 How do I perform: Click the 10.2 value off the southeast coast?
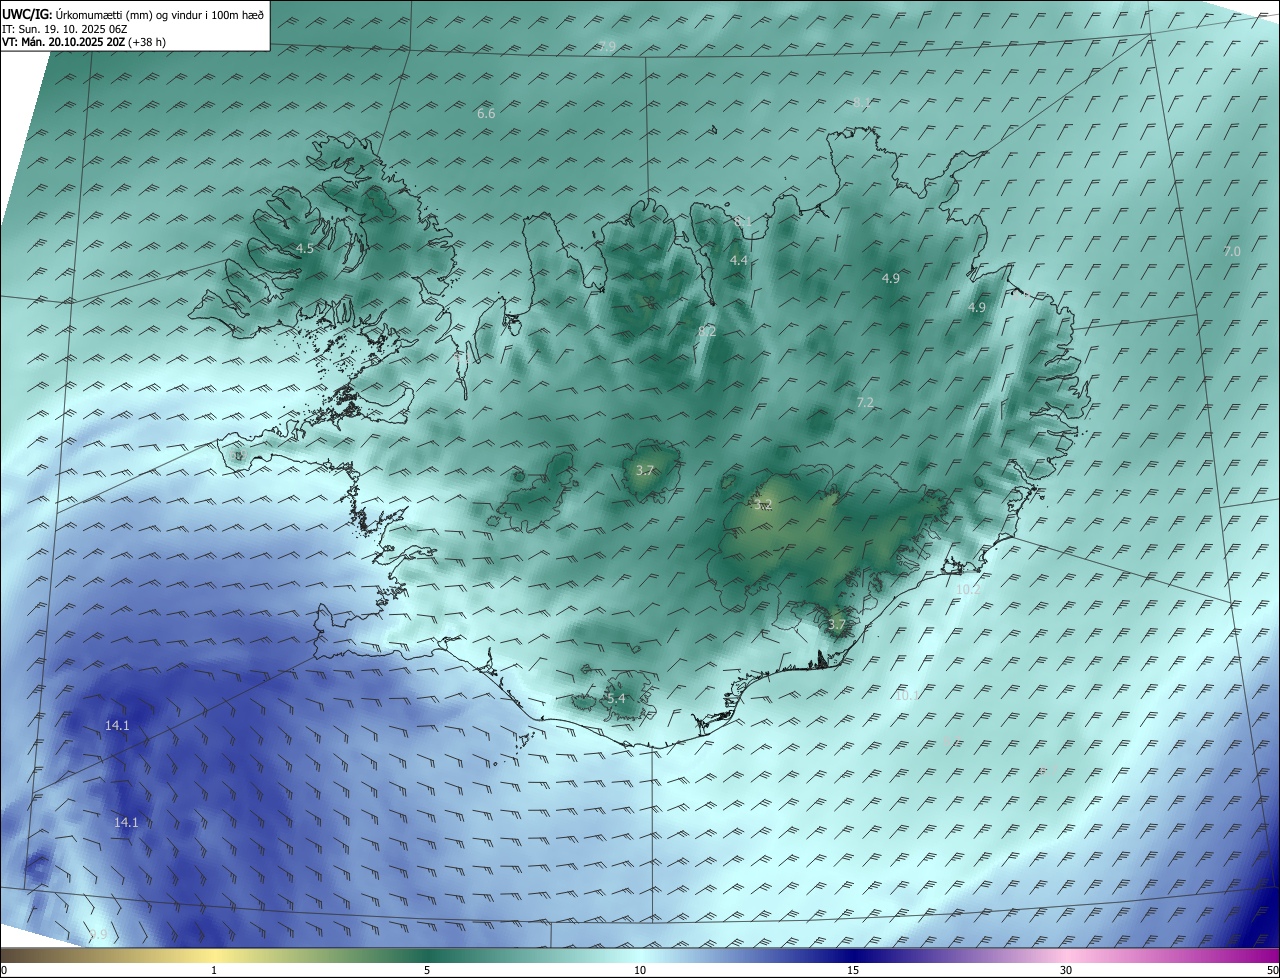coord(968,590)
